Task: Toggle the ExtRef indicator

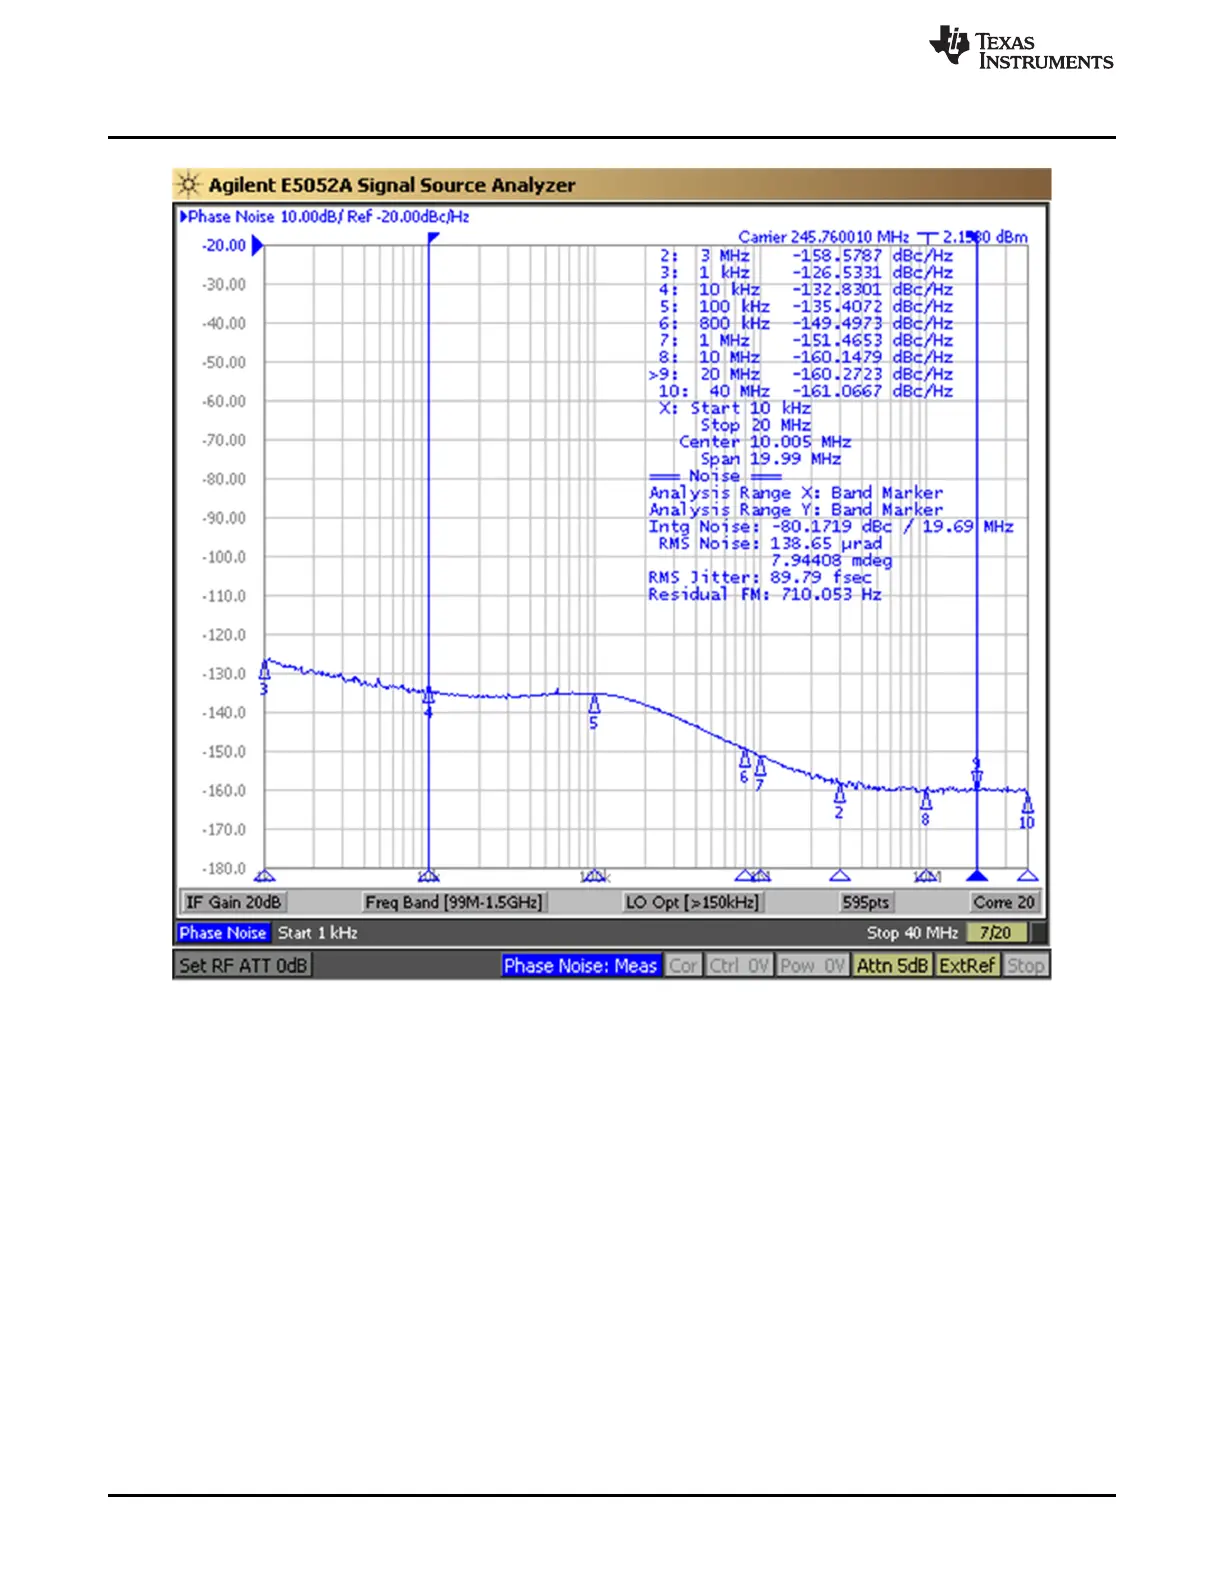Action: (967, 965)
